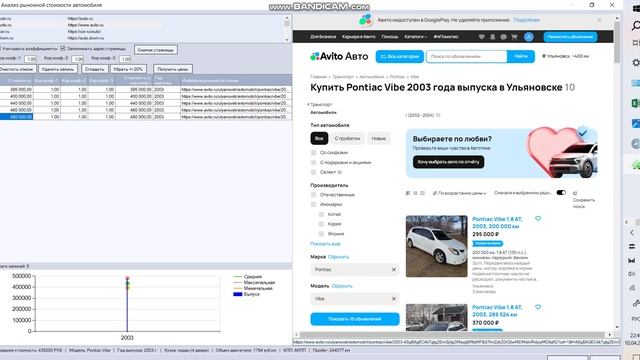Open #яПомогаю menu item

pyautogui.click(x=446, y=37)
